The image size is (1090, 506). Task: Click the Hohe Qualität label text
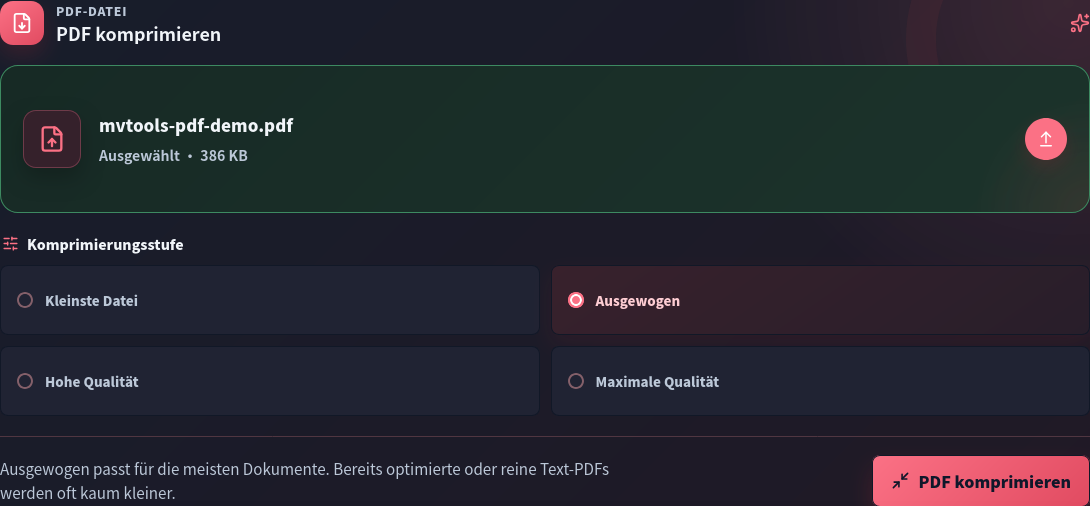92,382
